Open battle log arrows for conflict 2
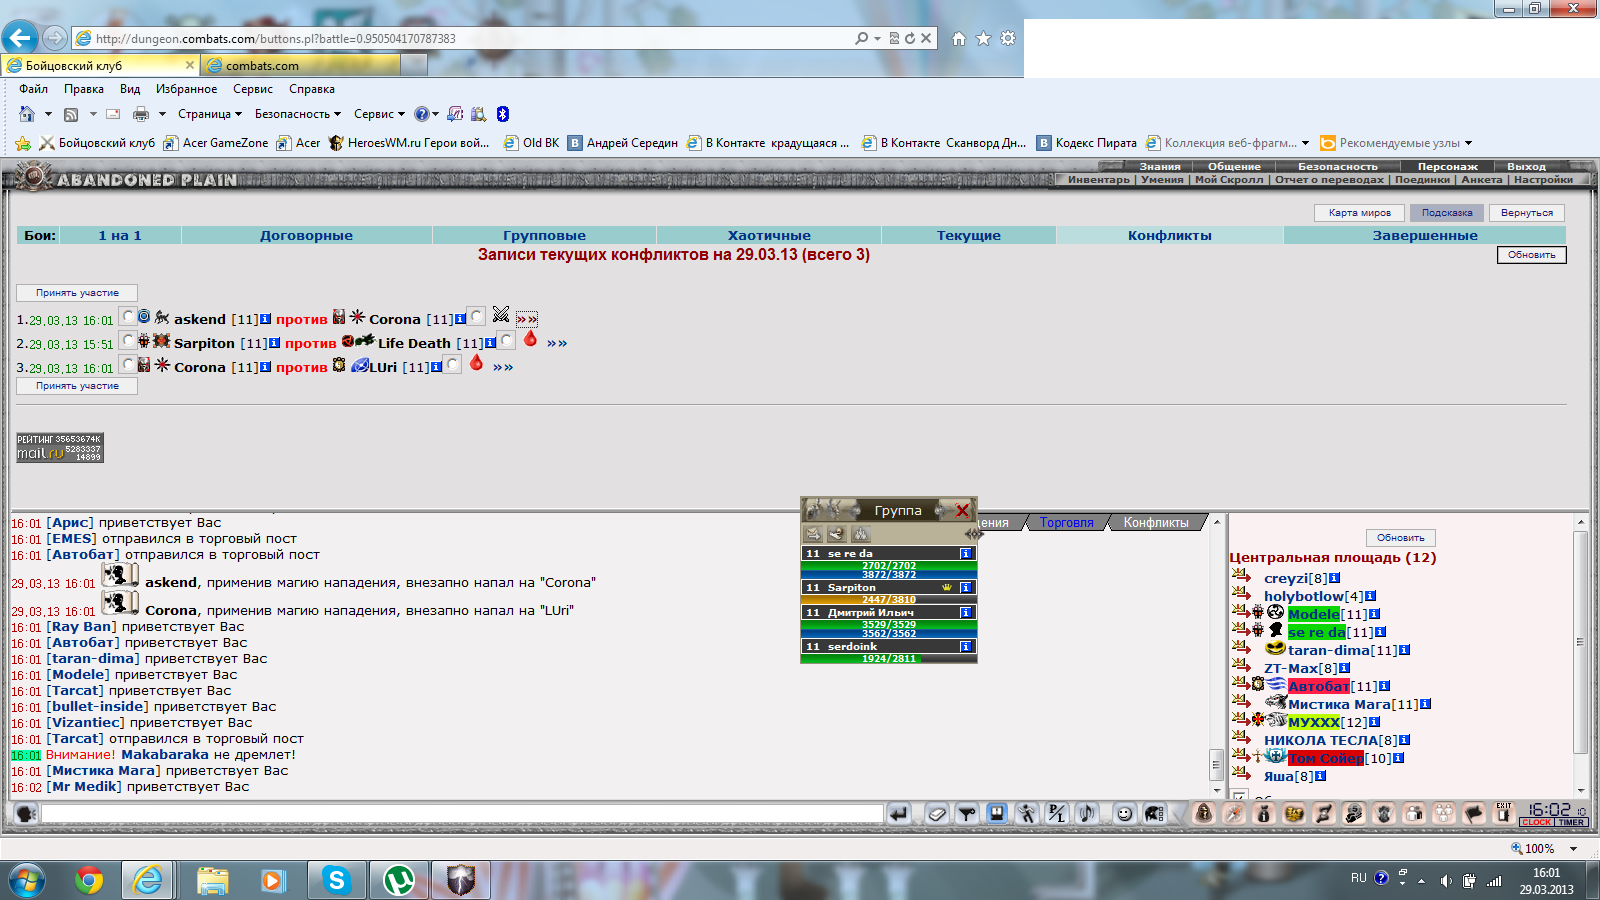Image resolution: width=1600 pixels, height=900 pixels. tap(557, 343)
